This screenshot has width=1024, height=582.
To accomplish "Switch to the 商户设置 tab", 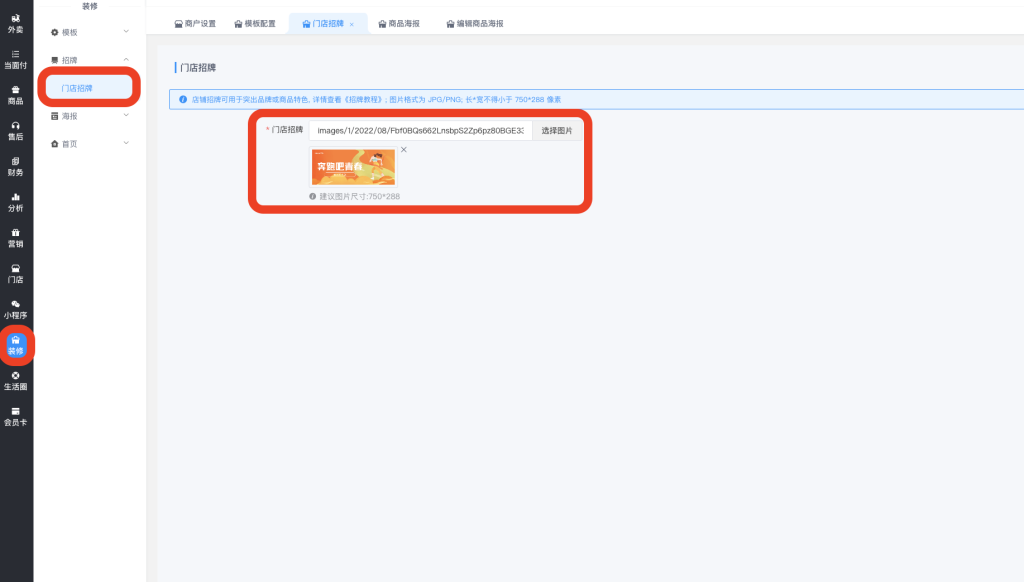I will [195, 23].
